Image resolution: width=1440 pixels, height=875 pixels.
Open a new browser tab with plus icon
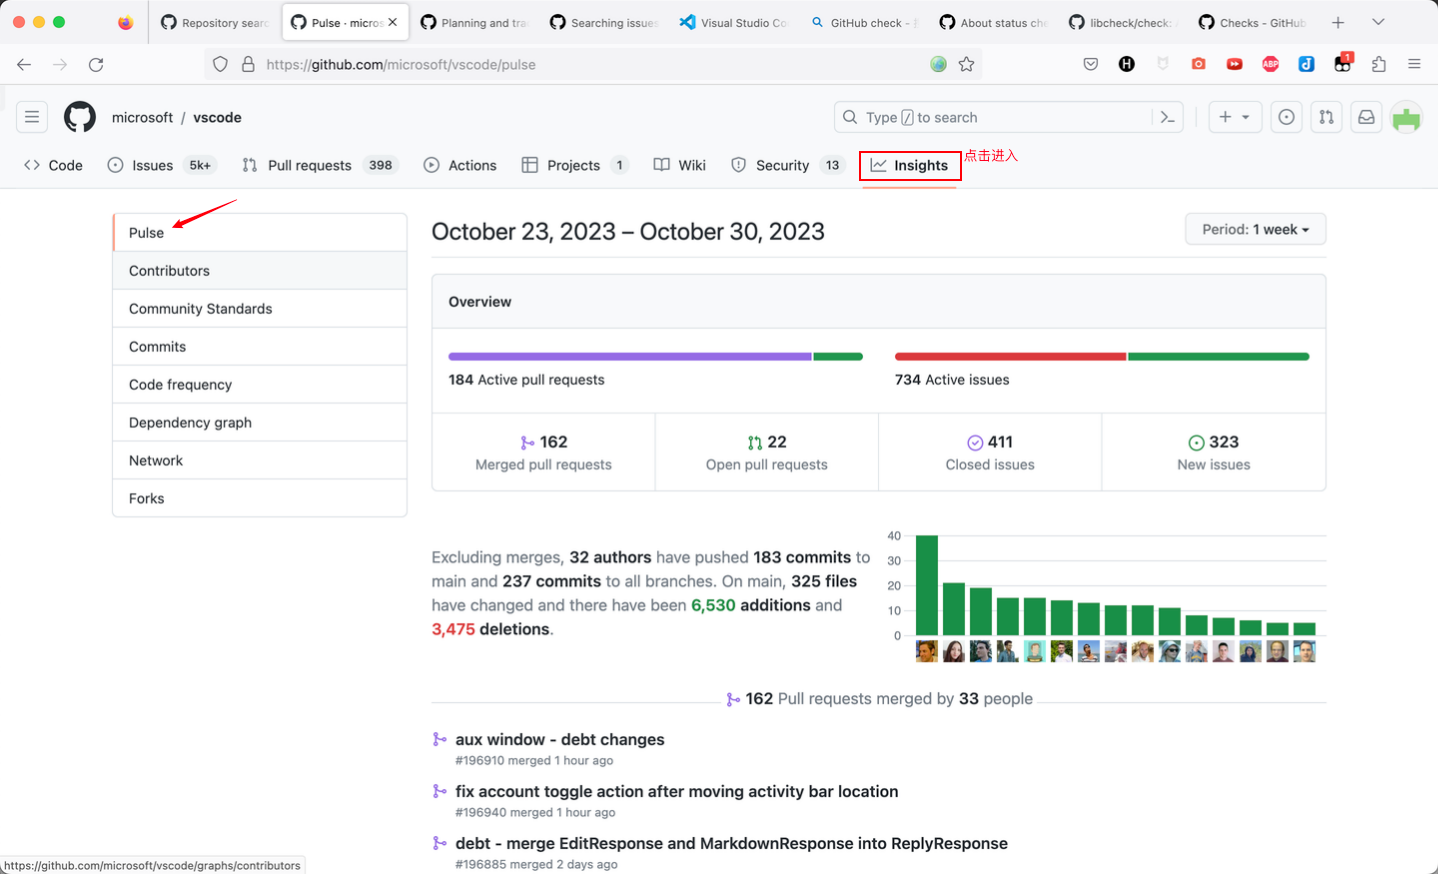tap(1338, 22)
